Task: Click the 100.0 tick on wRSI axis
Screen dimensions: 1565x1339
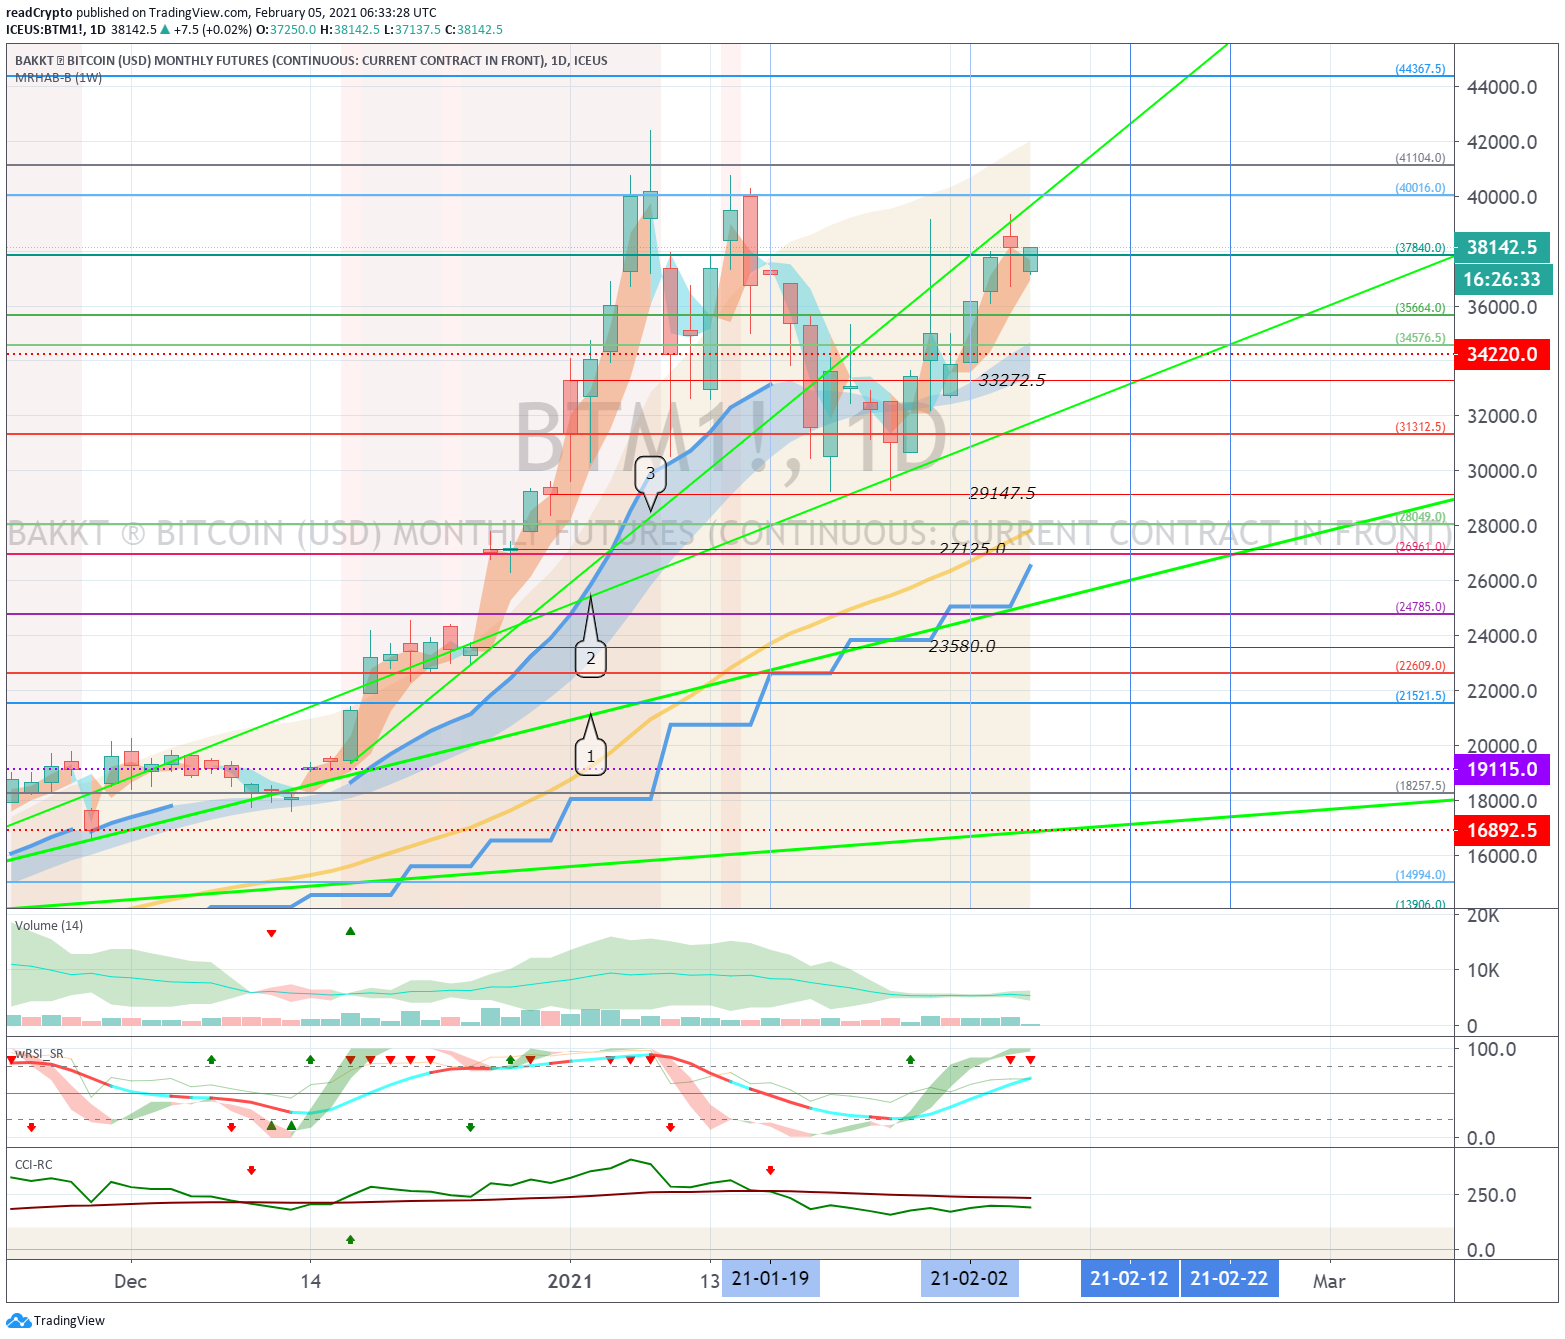Action: pyautogui.click(x=1490, y=1049)
